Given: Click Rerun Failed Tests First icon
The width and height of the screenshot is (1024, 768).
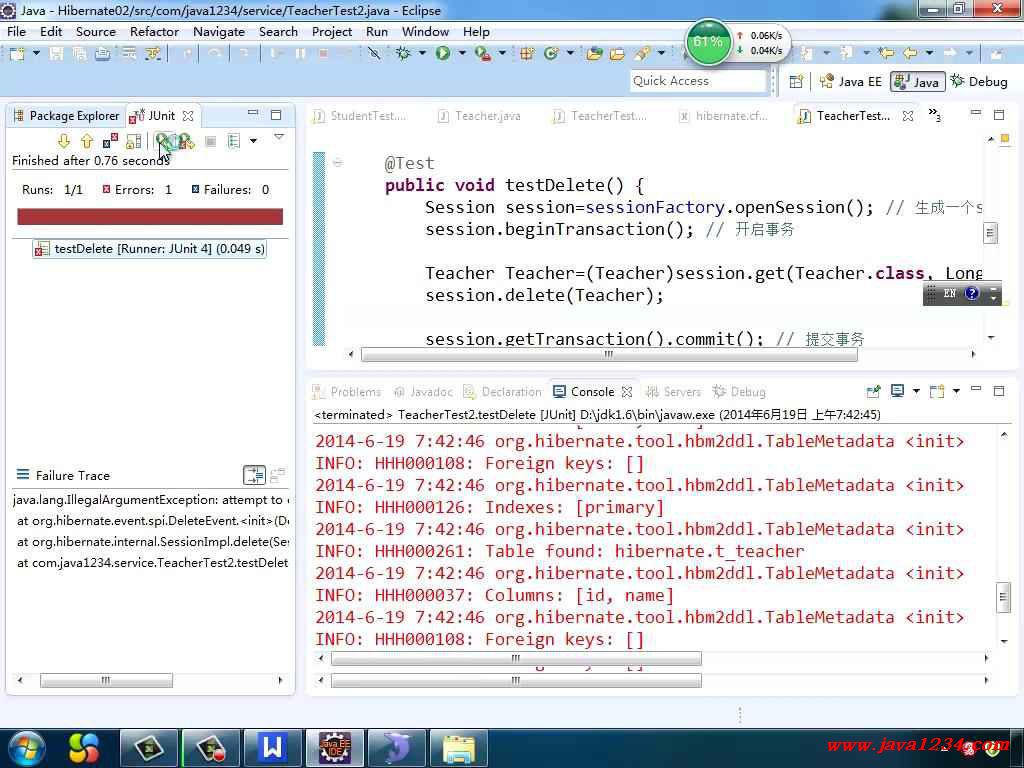Looking at the screenshot, I should pyautogui.click(x=186, y=140).
